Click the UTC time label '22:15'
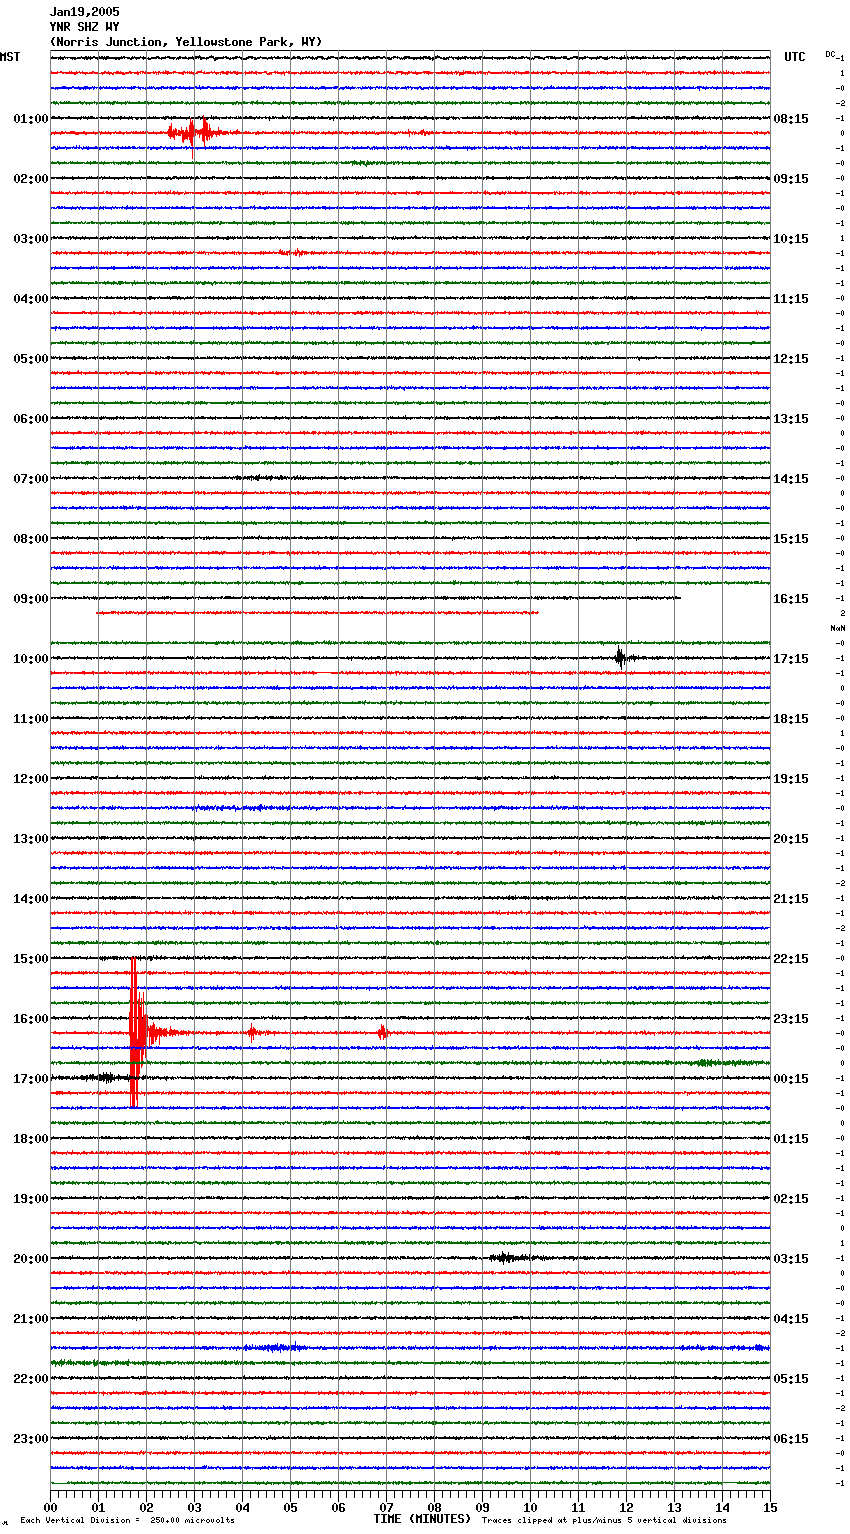Image resolution: width=850 pixels, height=1534 pixels. point(791,959)
